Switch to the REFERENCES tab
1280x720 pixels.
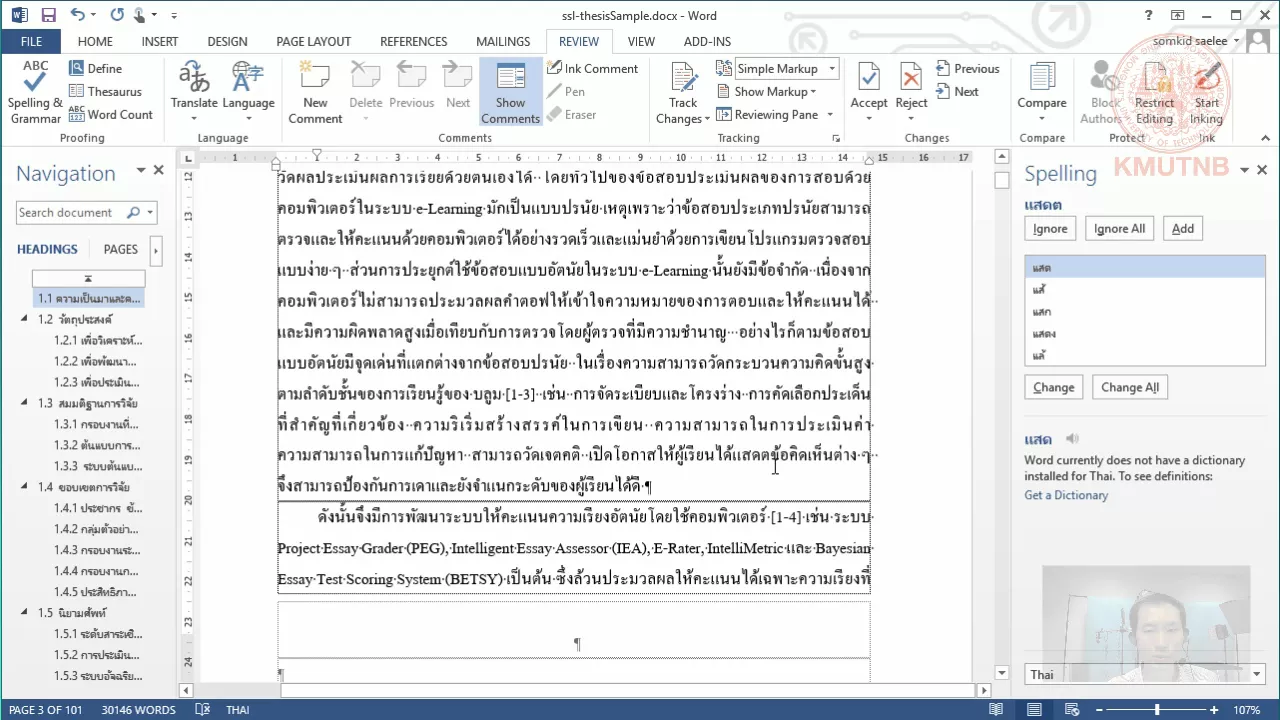(x=413, y=41)
